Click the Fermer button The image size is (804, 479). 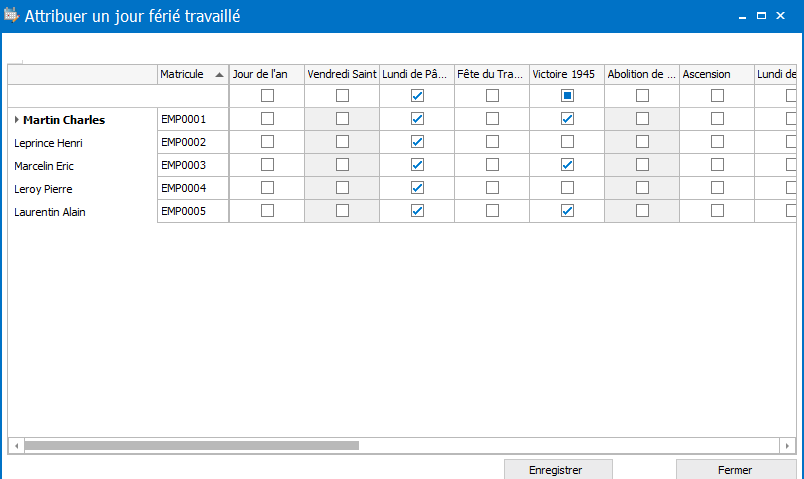(x=736, y=470)
